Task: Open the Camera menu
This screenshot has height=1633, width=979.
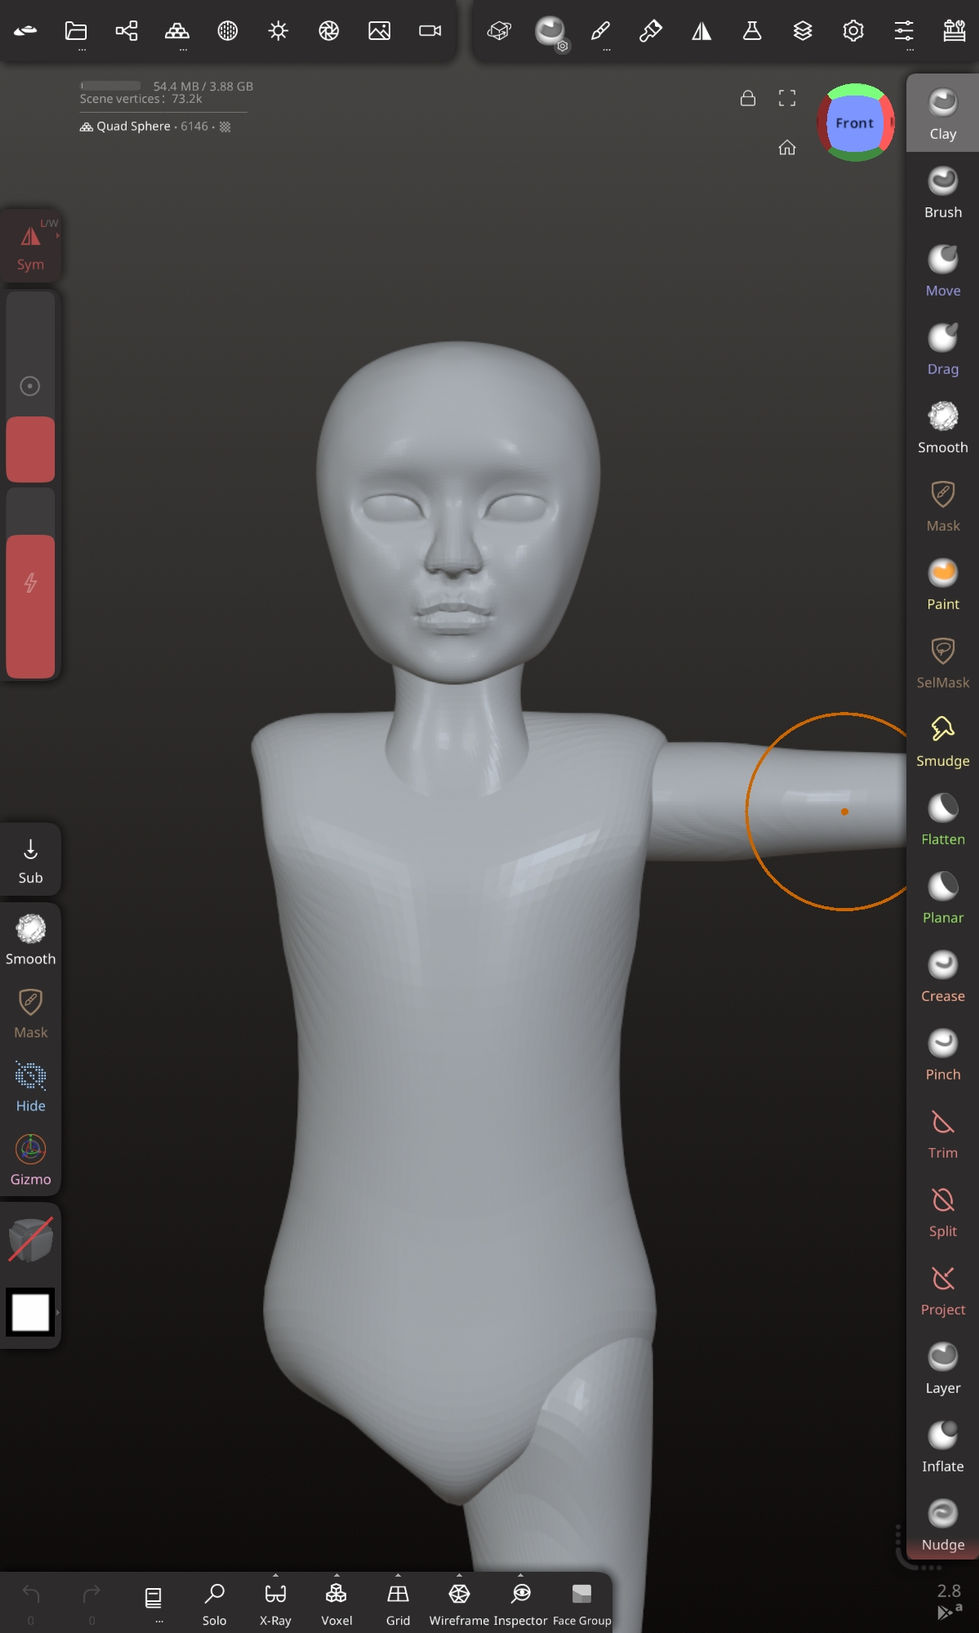Action: [430, 31]
